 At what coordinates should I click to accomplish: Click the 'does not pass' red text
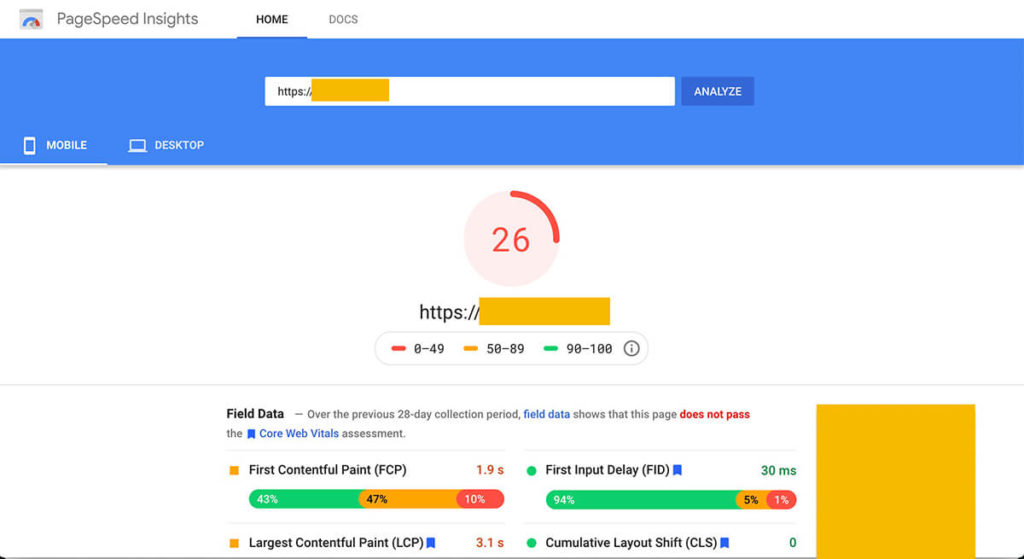click(x=714, y=414)
